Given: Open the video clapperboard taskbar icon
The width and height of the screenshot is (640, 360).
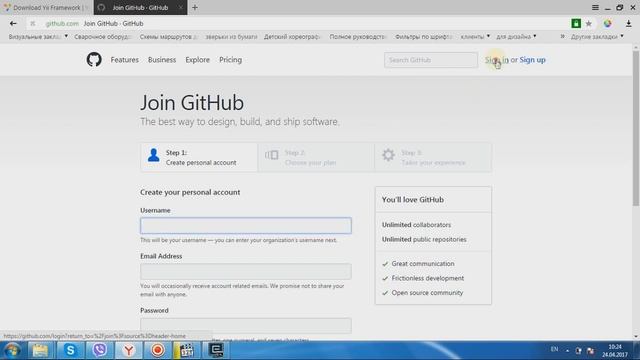Looking at the screenshot, I should click(187, 350).
